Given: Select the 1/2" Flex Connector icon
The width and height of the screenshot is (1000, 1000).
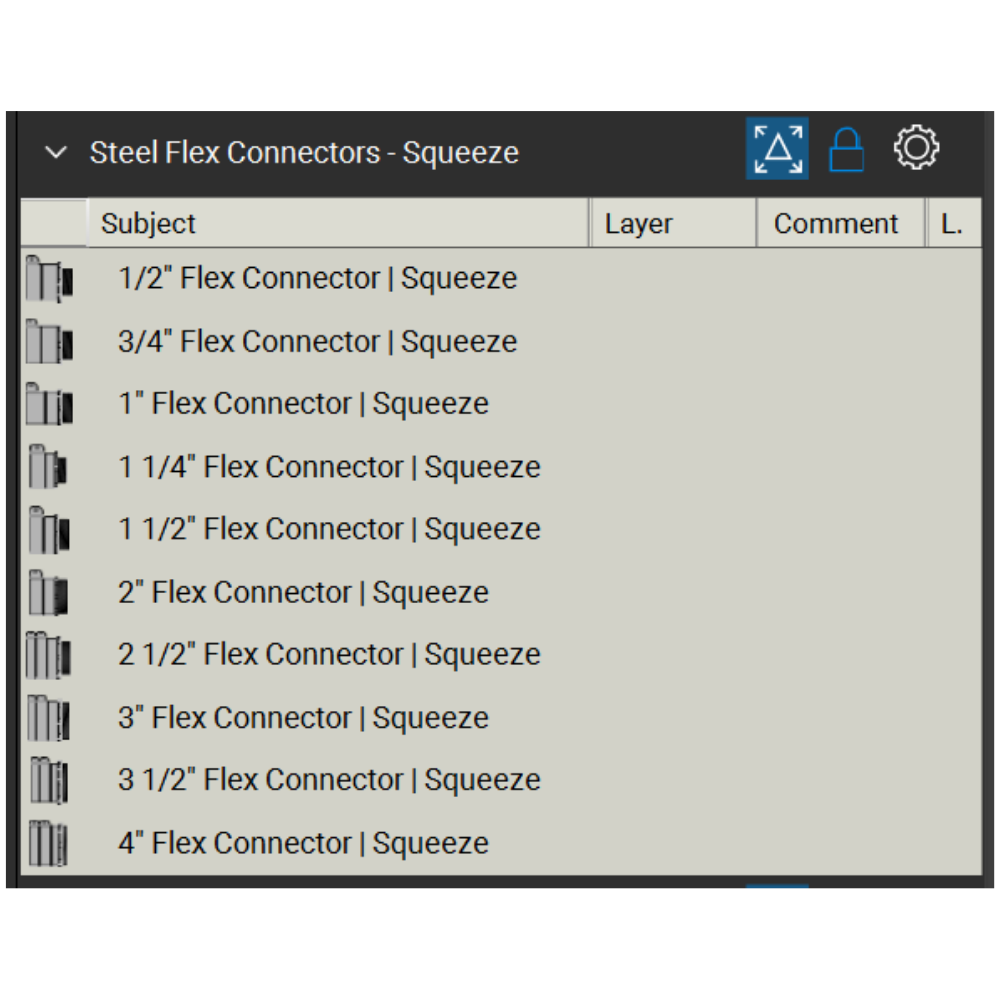Looking at the screenshot, I should 49,279.
